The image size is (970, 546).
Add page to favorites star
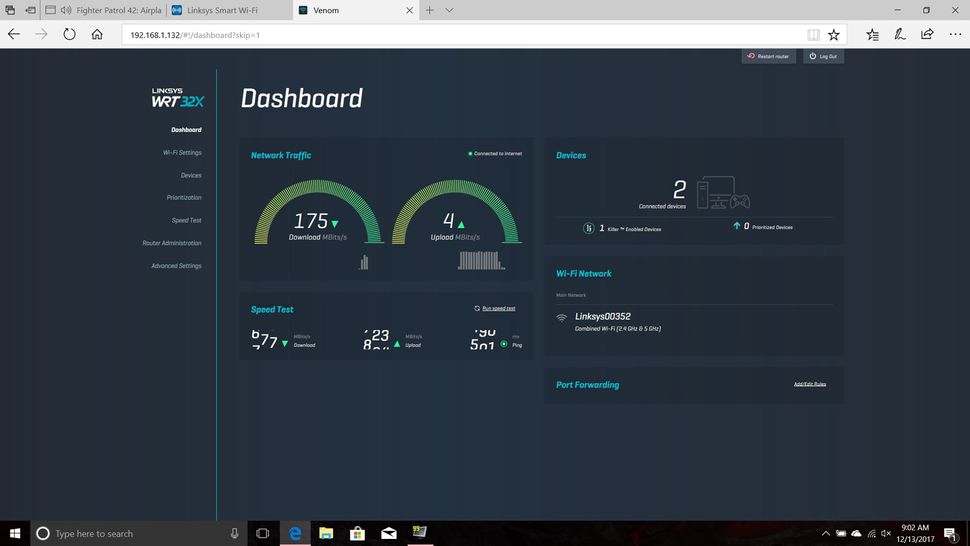tap(834, 35)
